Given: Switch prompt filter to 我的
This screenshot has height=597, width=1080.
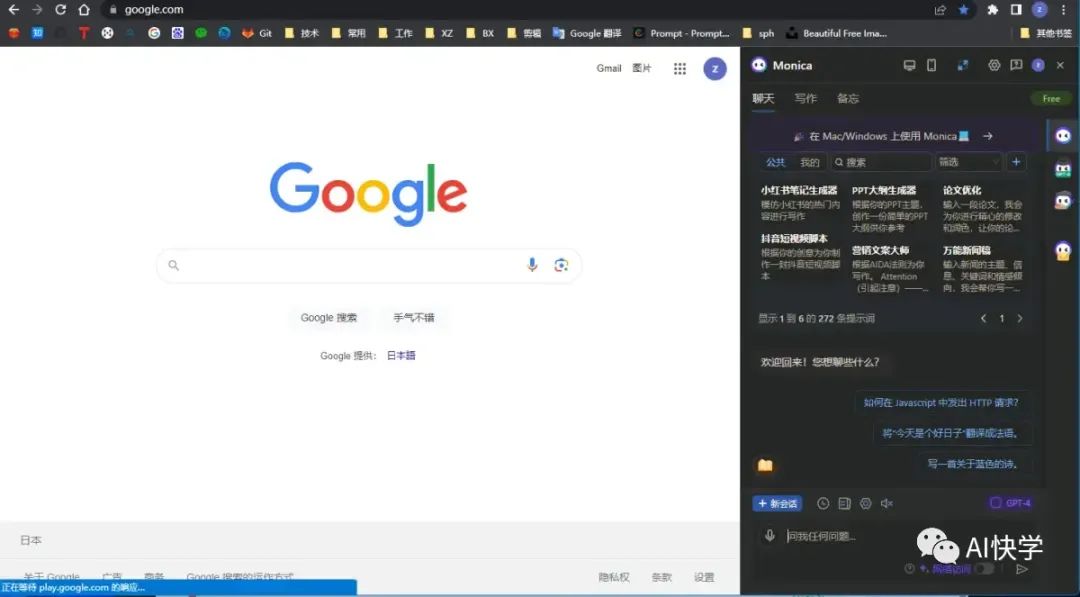Looking at the screenshot, I should (x=808, y=161).
